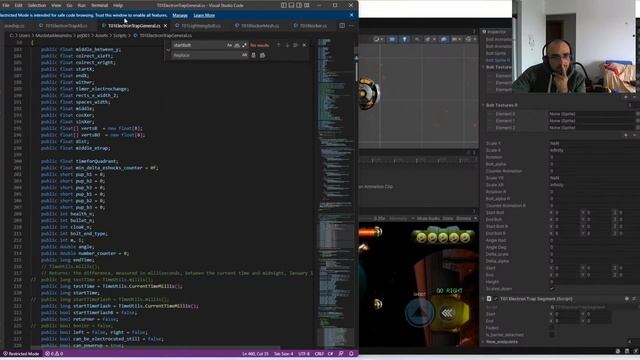
Task: Open the Unity scene draw mode dropdown
Action: pos(378,39)
